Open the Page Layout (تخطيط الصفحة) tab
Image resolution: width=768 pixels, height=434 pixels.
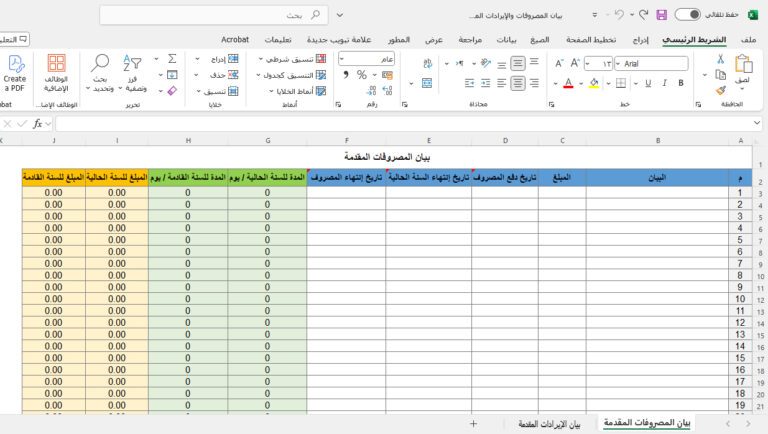pos(591,40)
